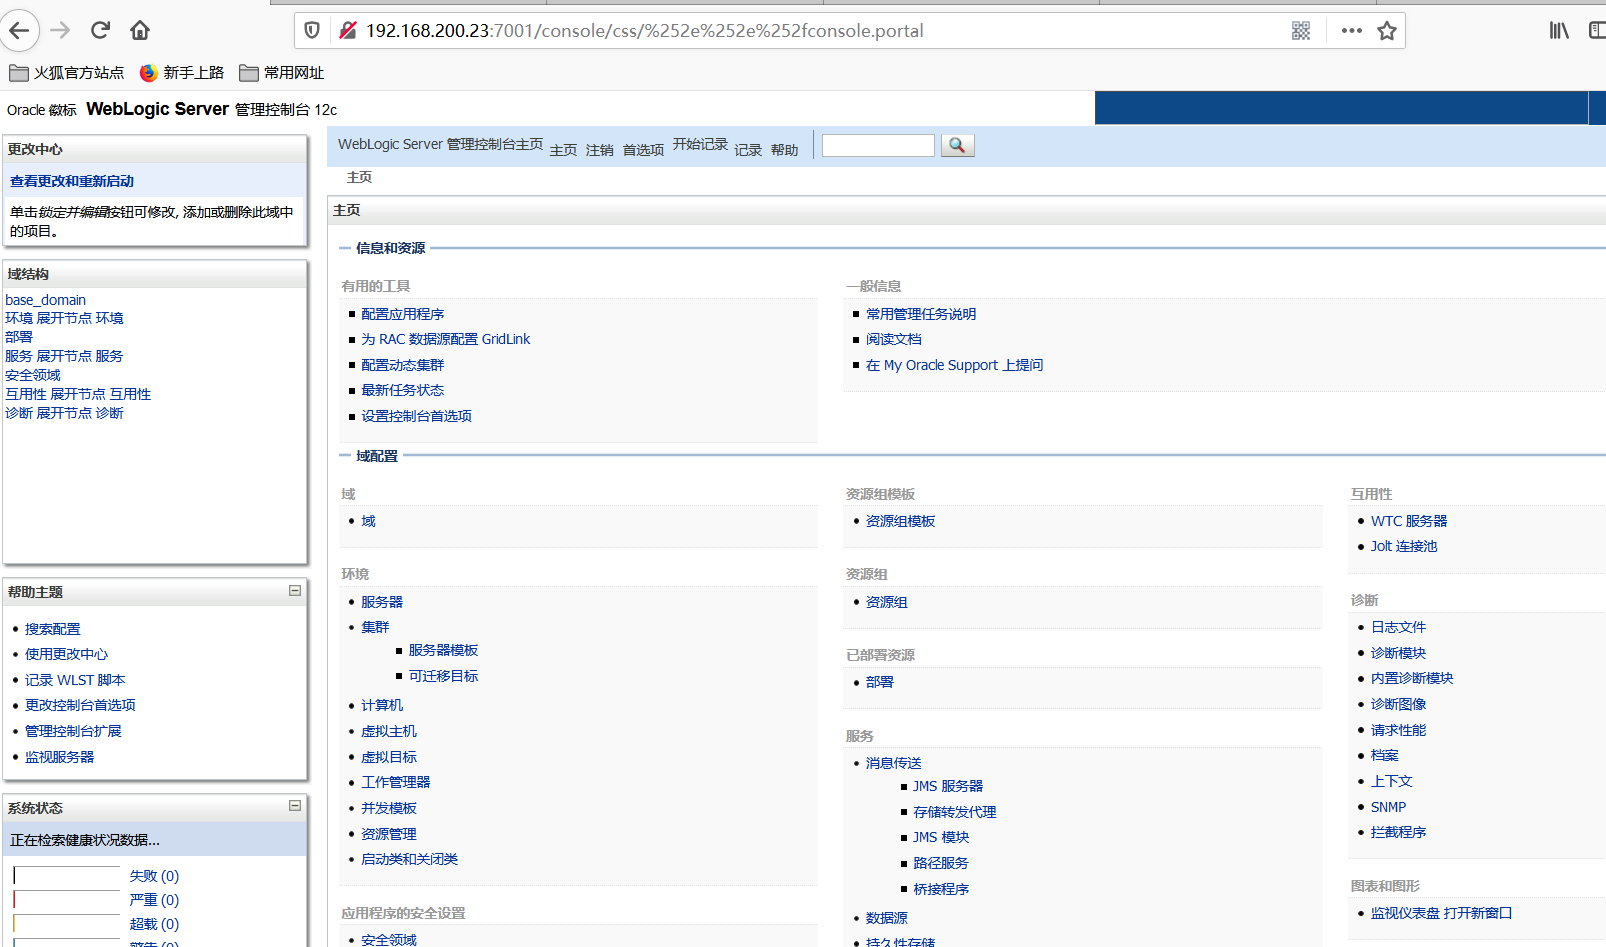Open 在 My Oracle Support 上提问 link
Screen dimensions: 1606x947
[x=955, y=365]
